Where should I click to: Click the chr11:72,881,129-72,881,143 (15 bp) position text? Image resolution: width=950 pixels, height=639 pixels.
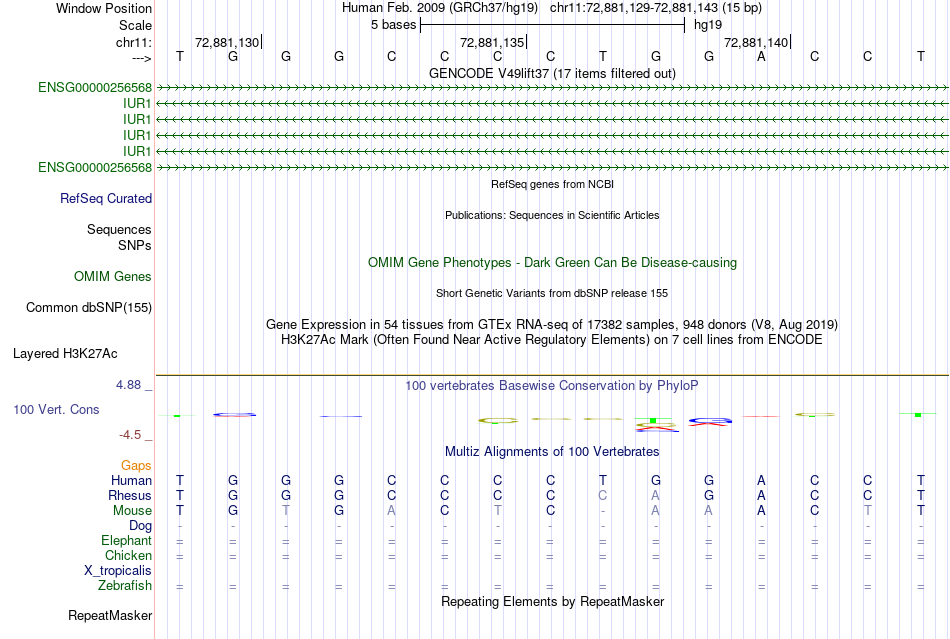coord(656,8)
